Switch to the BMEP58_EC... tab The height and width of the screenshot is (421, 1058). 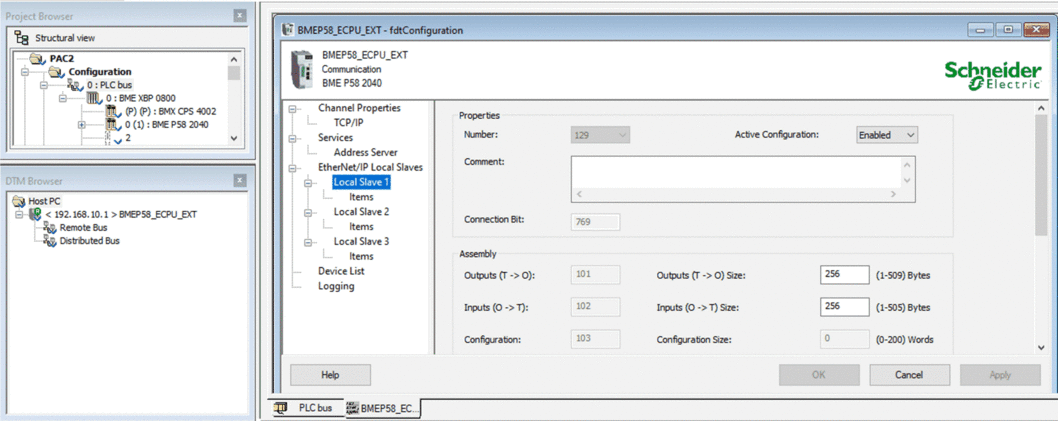click(x=383, y=408)
